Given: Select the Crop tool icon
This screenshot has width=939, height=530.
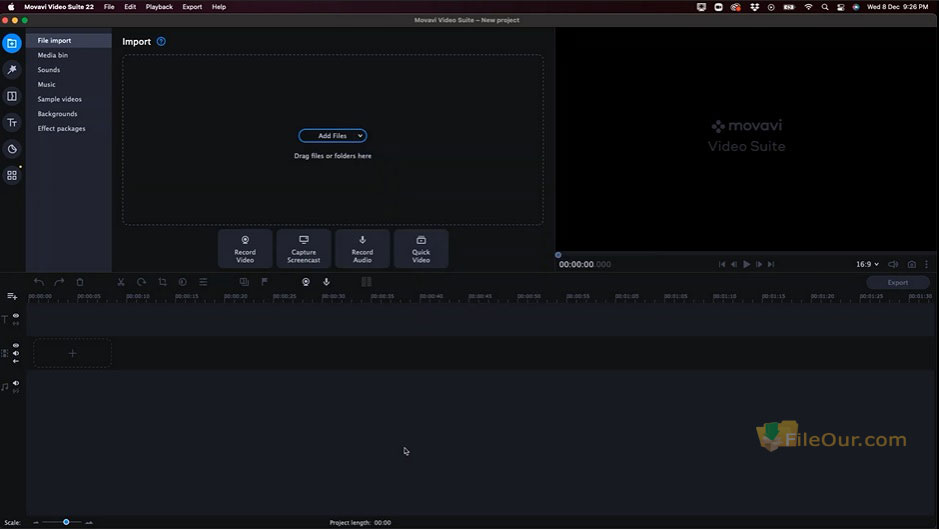Looking at the screenshot, I should pos(162,281).
